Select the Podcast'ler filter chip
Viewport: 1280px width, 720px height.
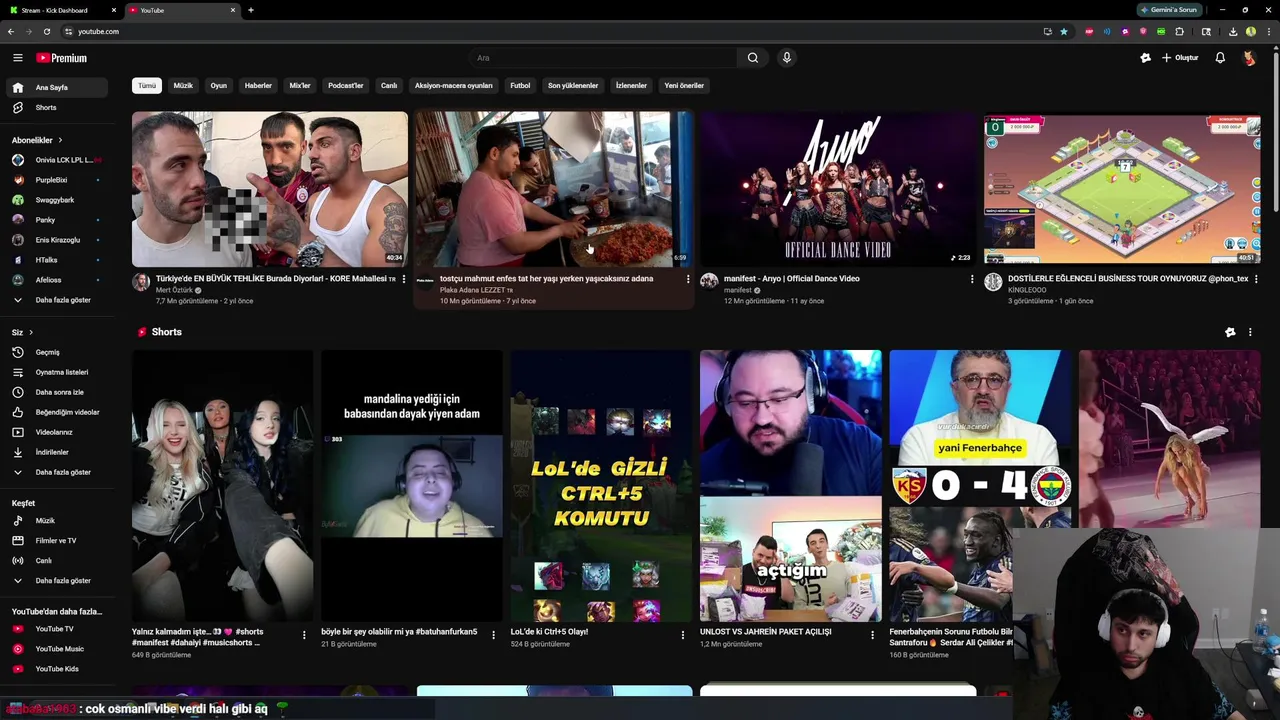coord(346,86)
